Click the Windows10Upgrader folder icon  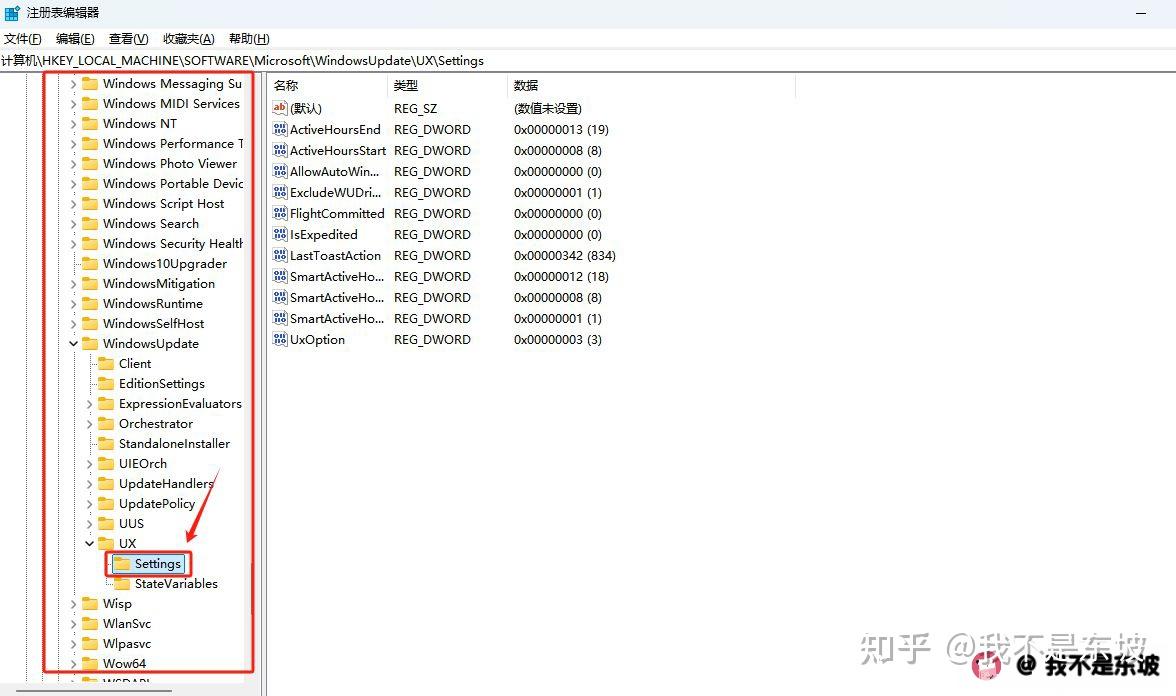(90, 264)
